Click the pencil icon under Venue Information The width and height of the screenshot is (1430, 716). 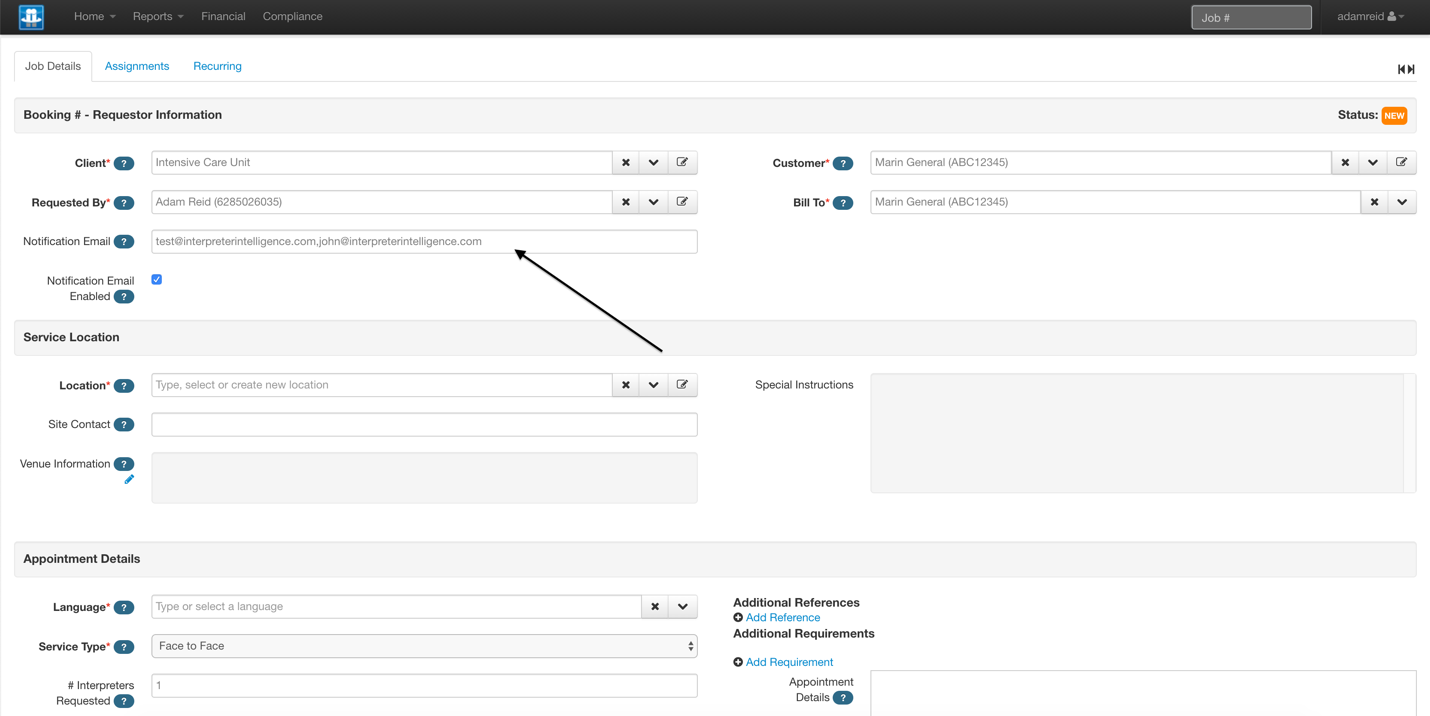tap(128, 479)
